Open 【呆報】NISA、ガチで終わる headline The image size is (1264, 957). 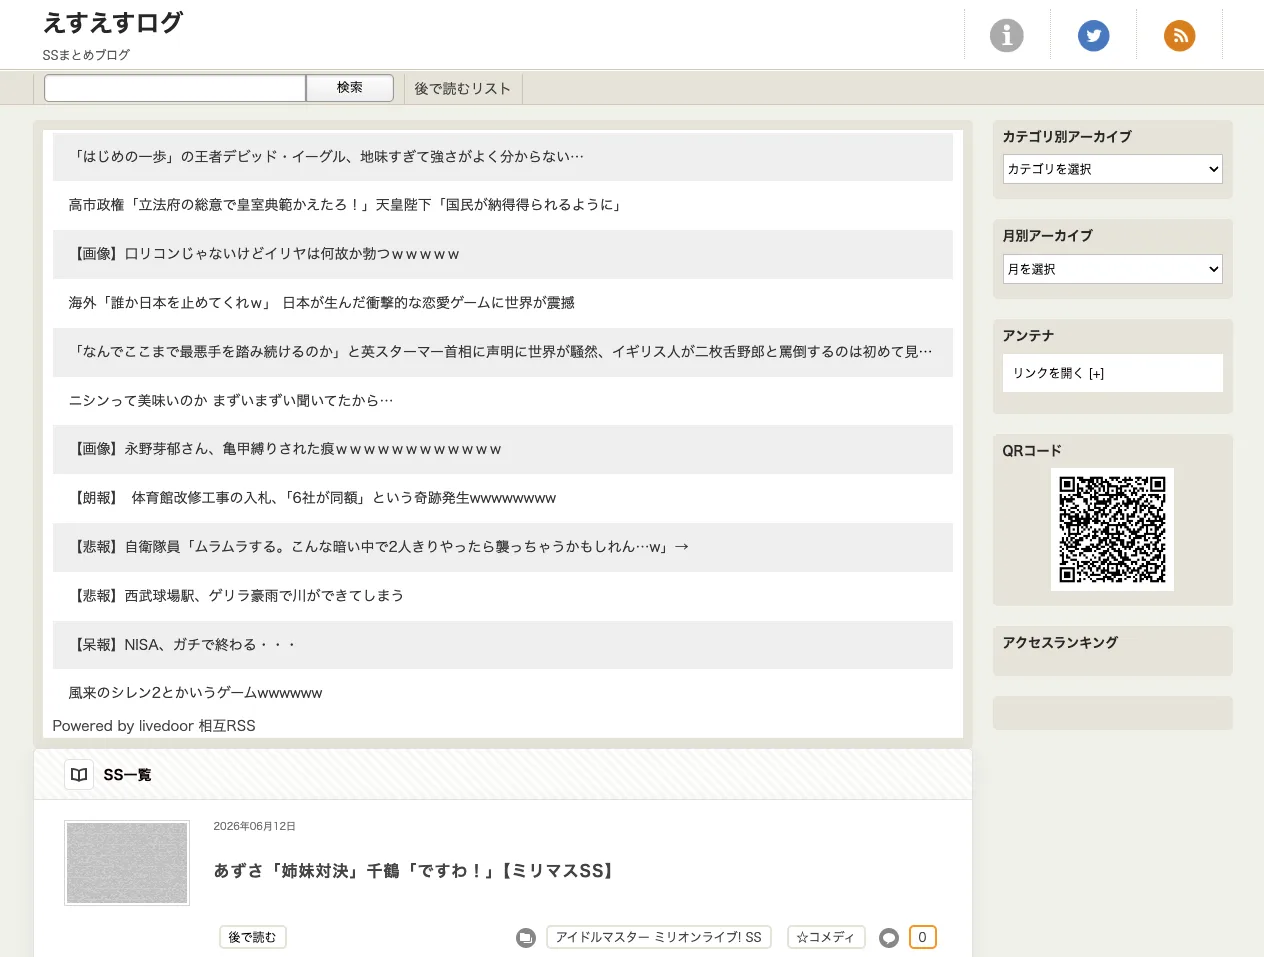click(182, 645)
